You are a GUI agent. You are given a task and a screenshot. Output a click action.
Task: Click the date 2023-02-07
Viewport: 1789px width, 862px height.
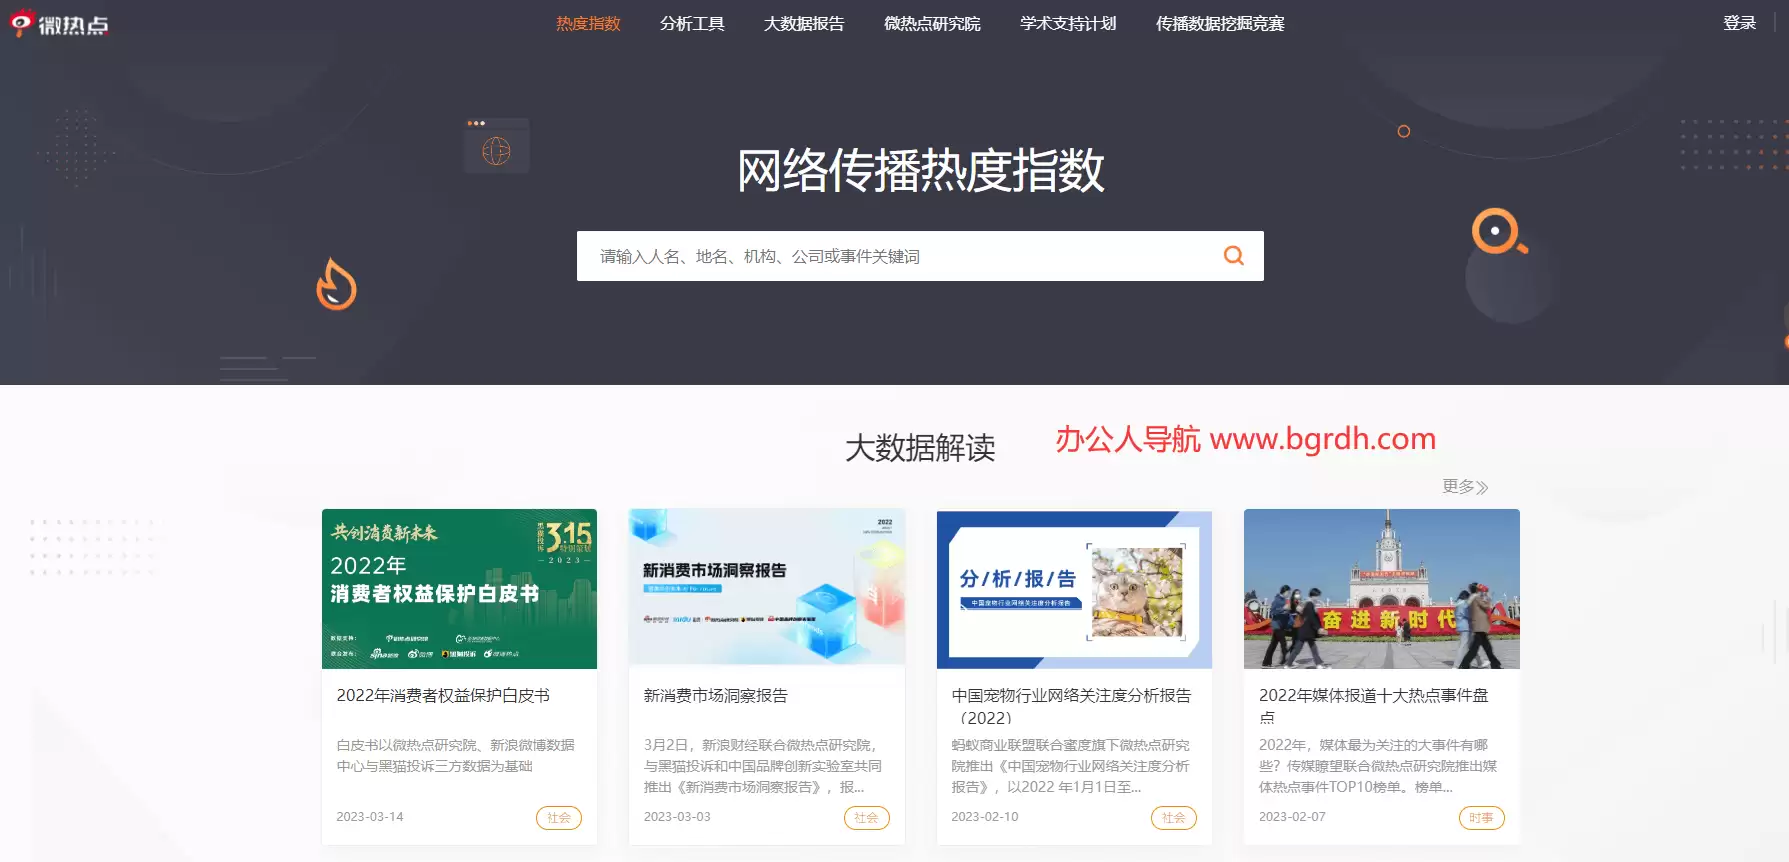[x=1292, y=817]
